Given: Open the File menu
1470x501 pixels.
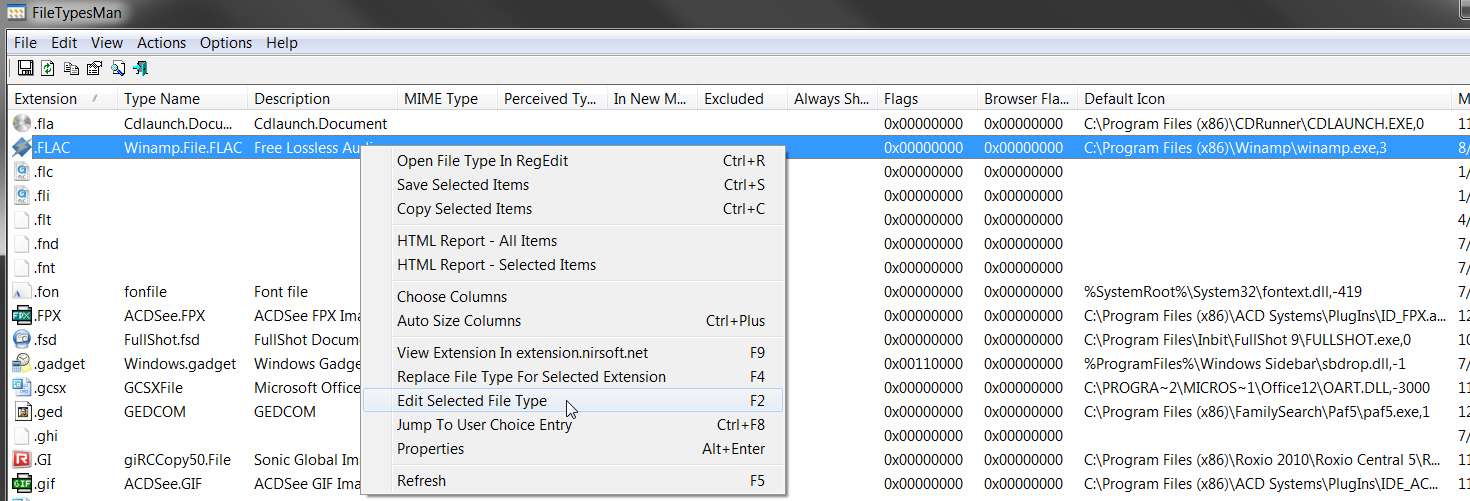Looking at the screenshot, I should (25, 43).
